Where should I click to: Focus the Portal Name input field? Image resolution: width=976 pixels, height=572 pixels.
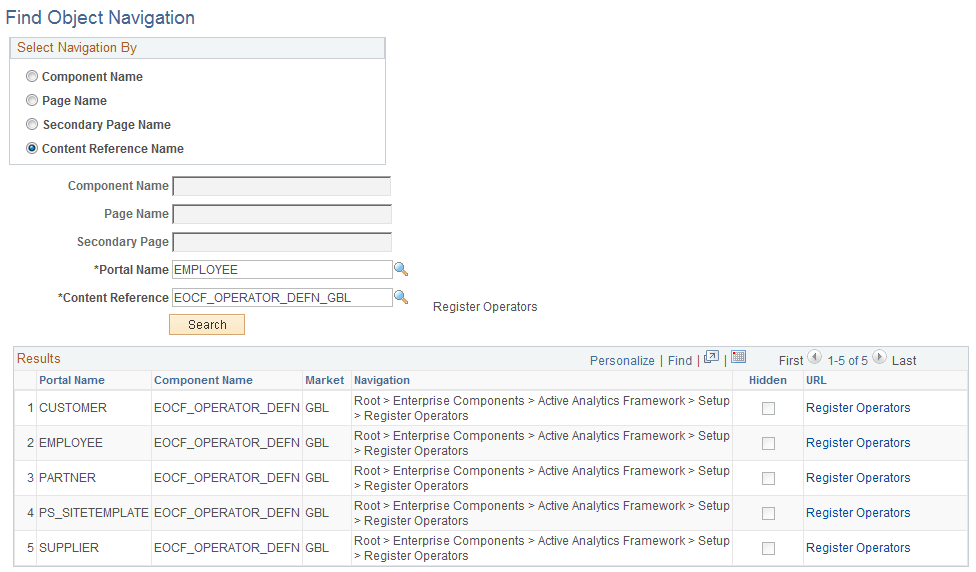click(x=282, y=270)
